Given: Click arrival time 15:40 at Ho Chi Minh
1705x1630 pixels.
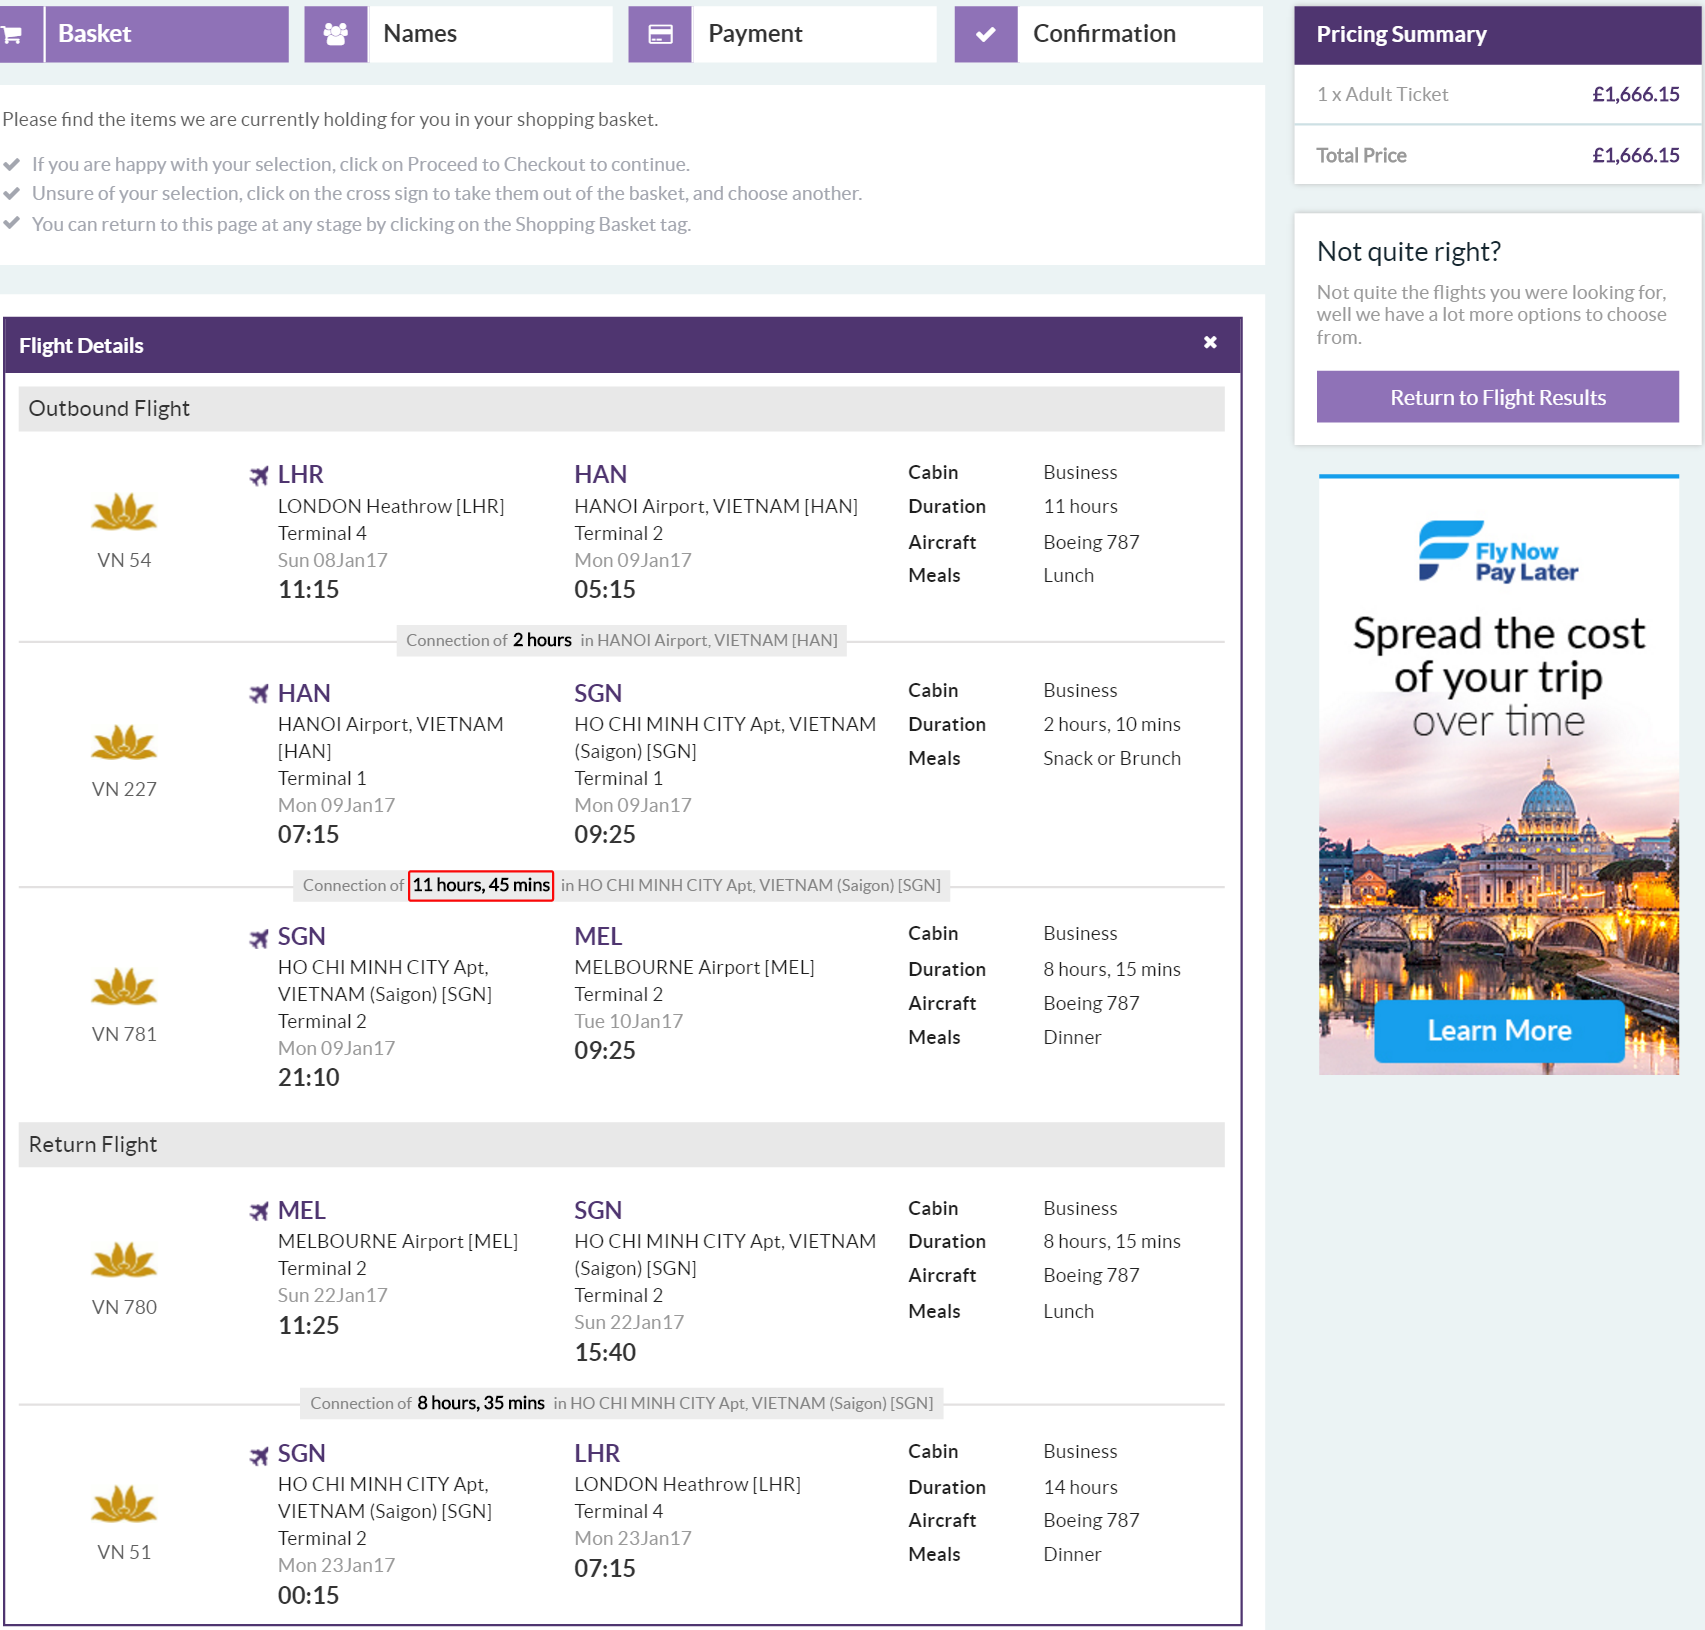Looking at the screenshot, I should tap(605, 1352).
